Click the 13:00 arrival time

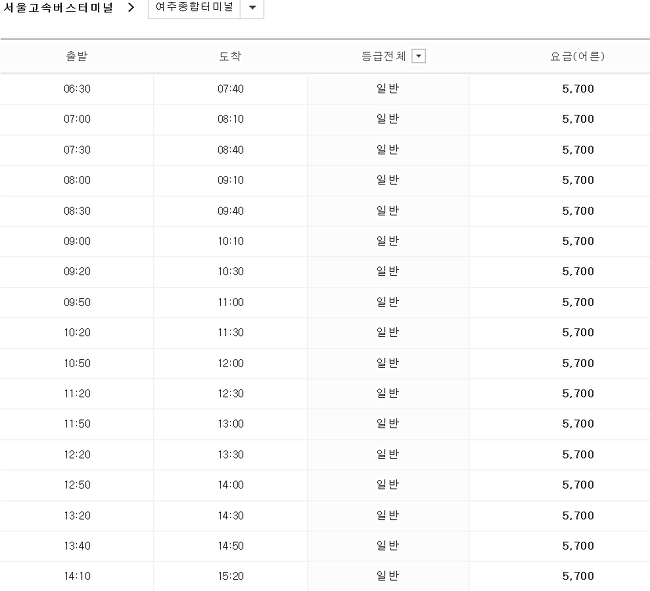click(x=230, y=424)
